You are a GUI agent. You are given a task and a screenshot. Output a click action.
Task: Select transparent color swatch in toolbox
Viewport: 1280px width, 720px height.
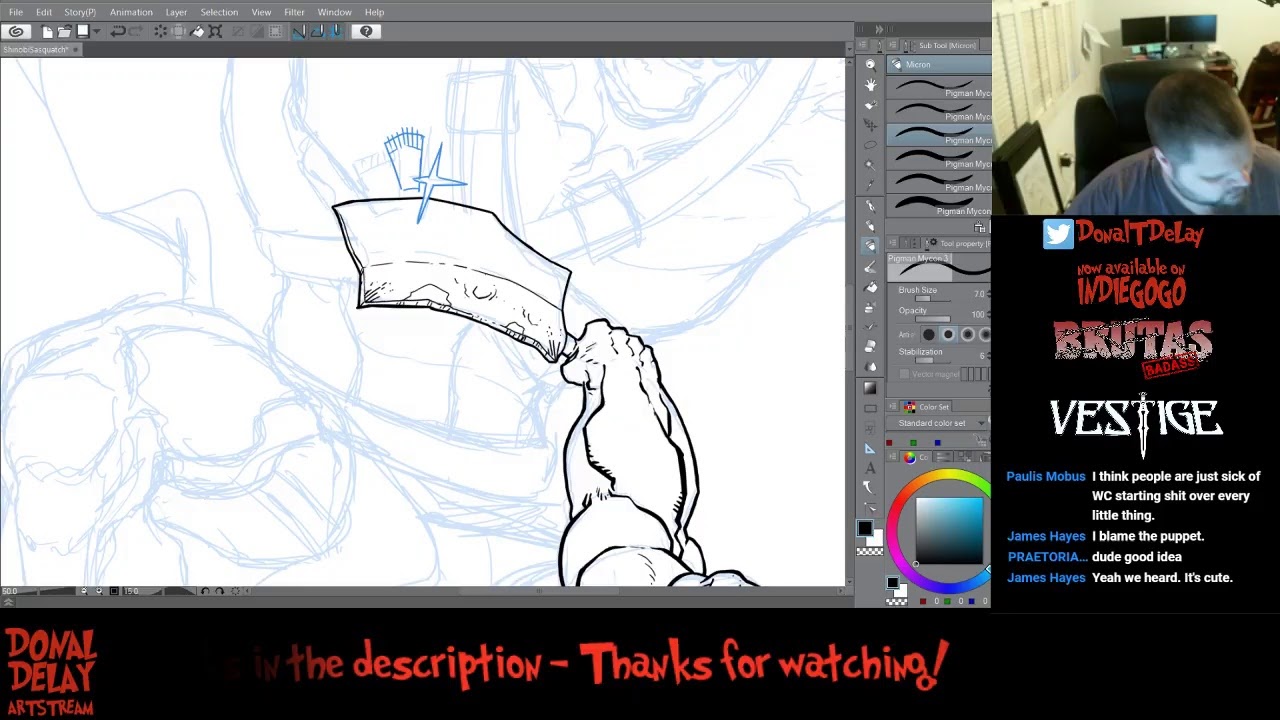(870, 551)
